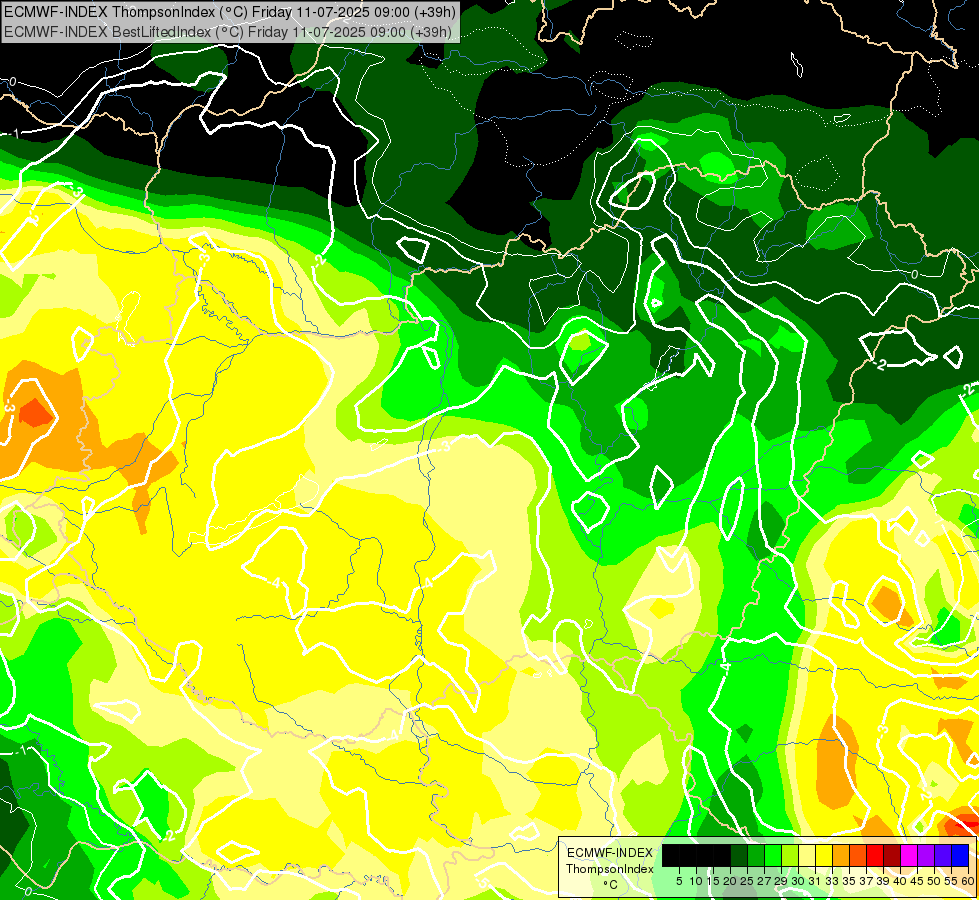Click the legend's ECMWF-INDEX label
The image size is (979, 900).
[610, 853]
